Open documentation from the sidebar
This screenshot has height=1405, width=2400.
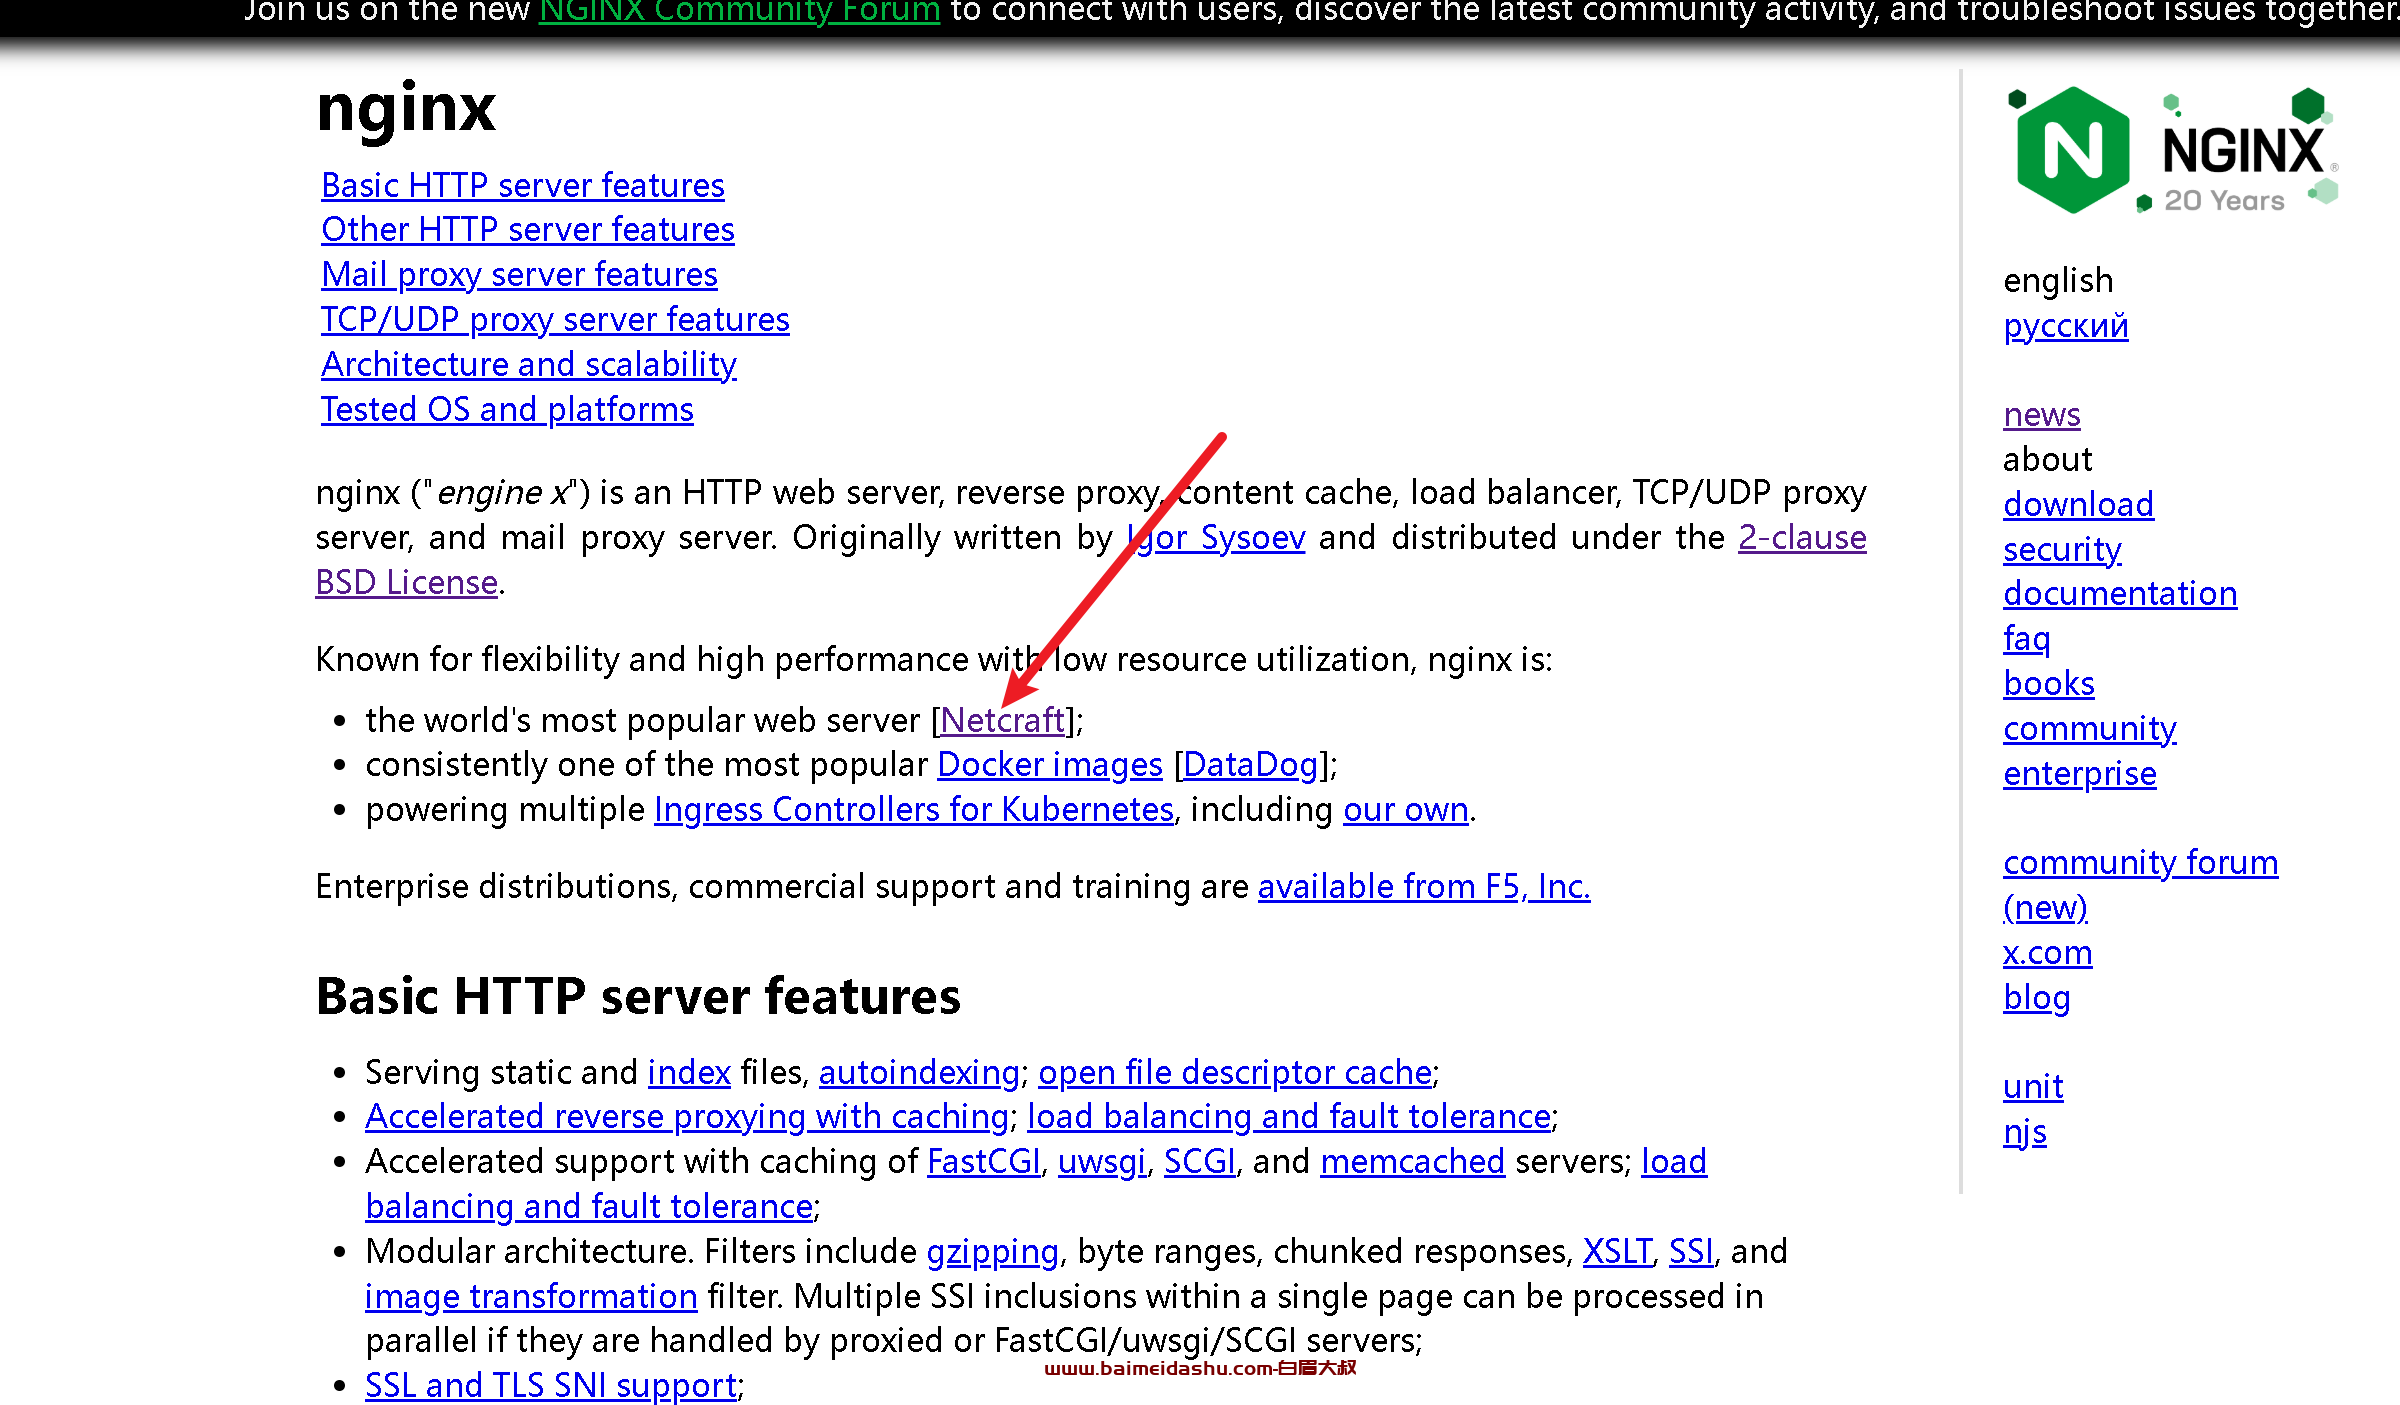(x=2120, y=594)
